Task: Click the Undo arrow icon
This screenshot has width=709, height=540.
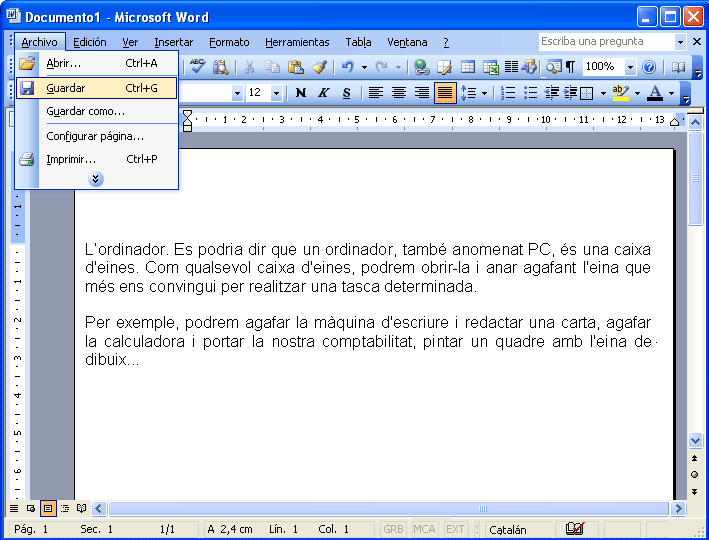Action: click(x=347, y=67)
